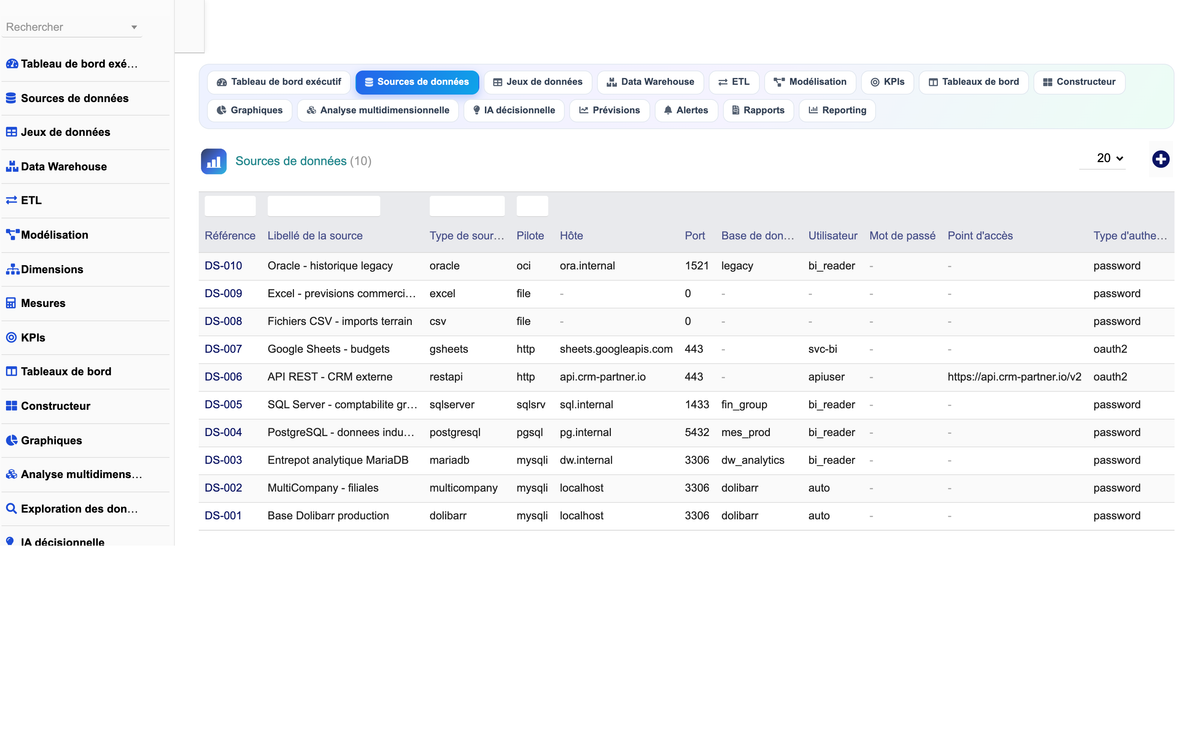Open the IA décisionnelle tab
Screen dimensions: 1200x743
tap(514, 110)
